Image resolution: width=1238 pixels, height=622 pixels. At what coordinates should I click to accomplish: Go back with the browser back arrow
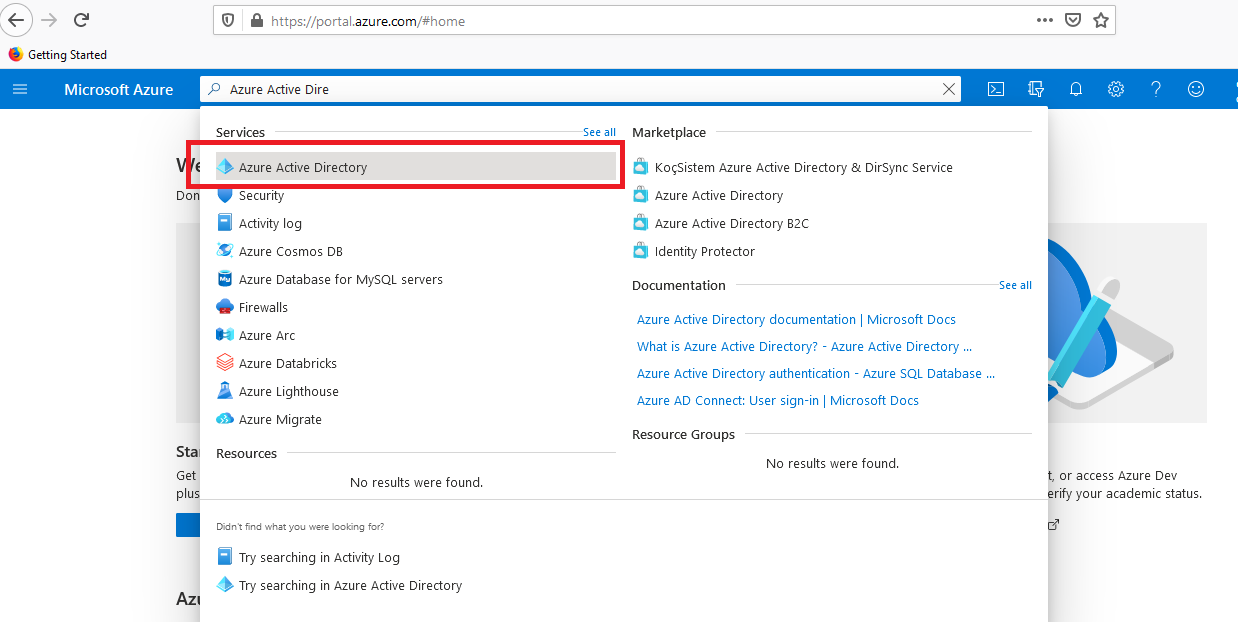[x=17, y=20]
